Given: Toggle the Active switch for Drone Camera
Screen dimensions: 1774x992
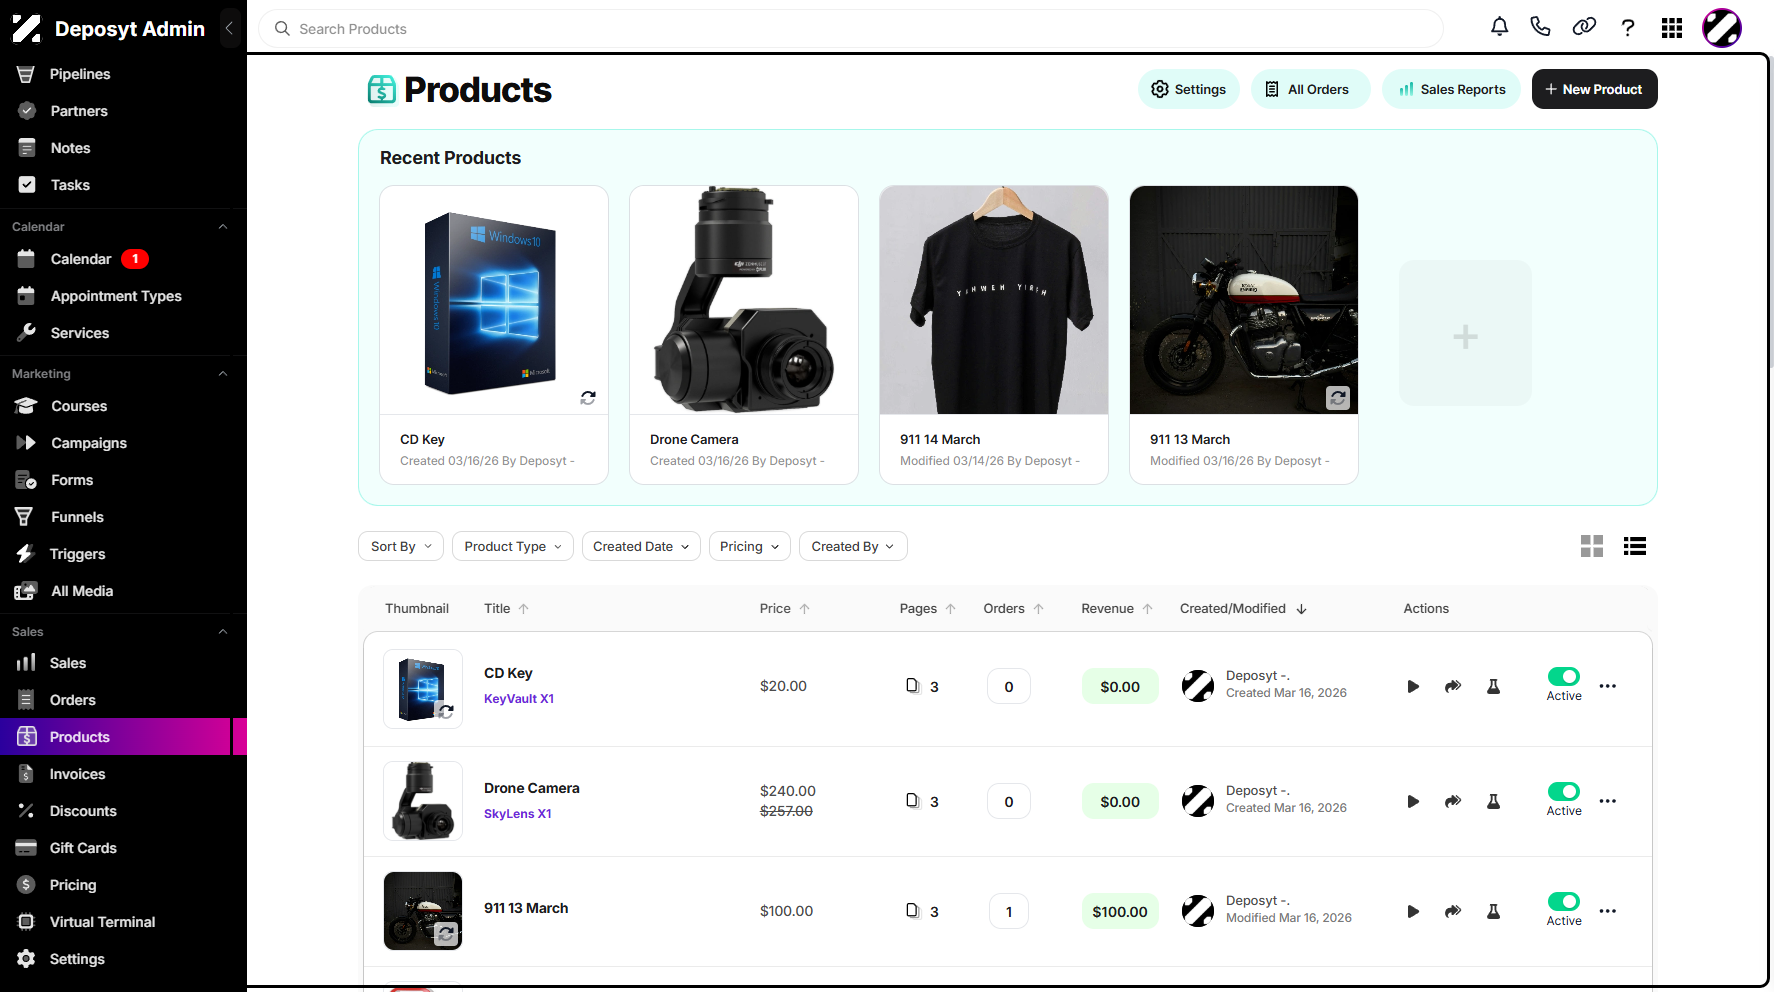Looking at the screenshot, I should (1564, 792).
